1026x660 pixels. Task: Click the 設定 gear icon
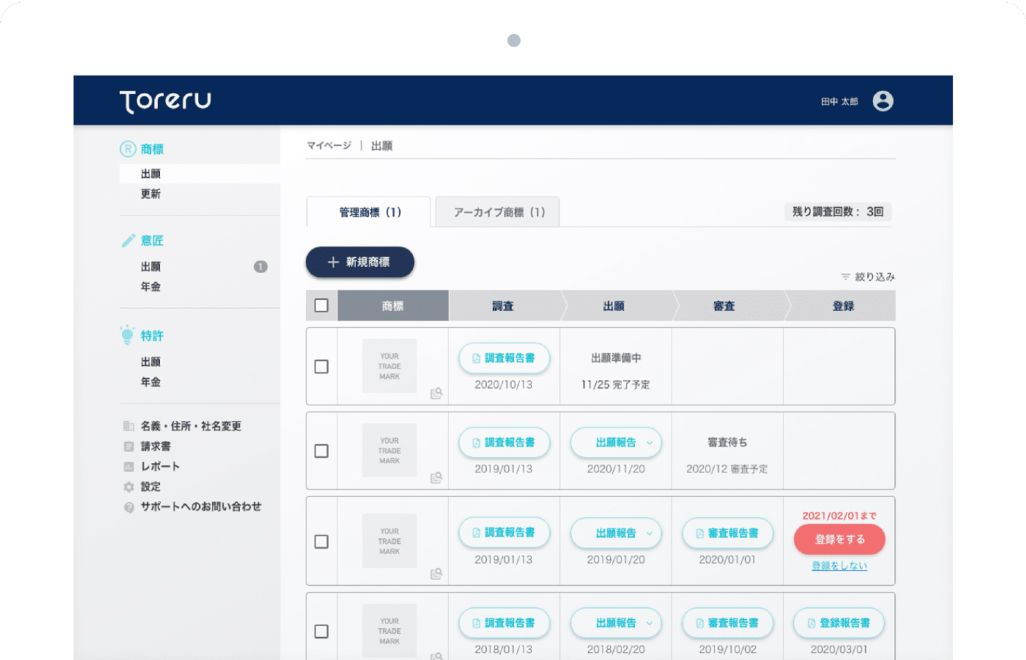point(129,487)
